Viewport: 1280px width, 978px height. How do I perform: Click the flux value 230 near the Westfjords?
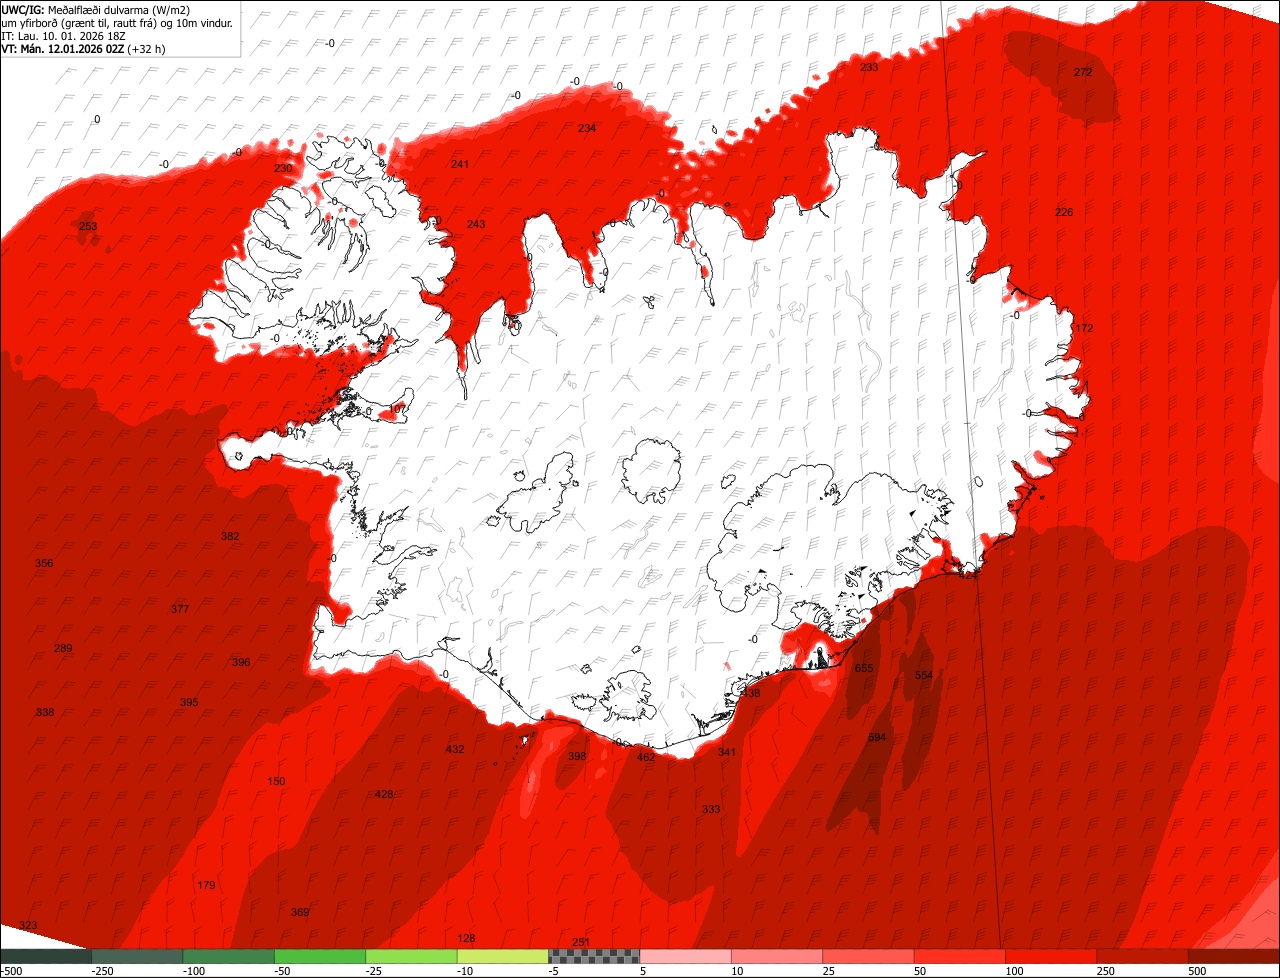[283, 168]
